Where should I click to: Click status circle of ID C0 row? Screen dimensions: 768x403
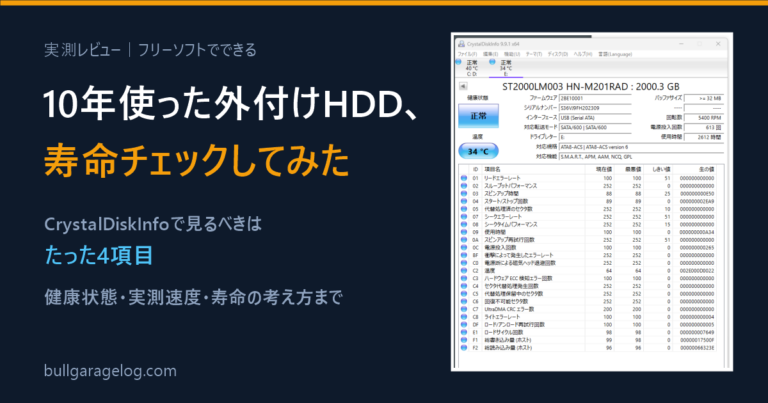[464, 263]
